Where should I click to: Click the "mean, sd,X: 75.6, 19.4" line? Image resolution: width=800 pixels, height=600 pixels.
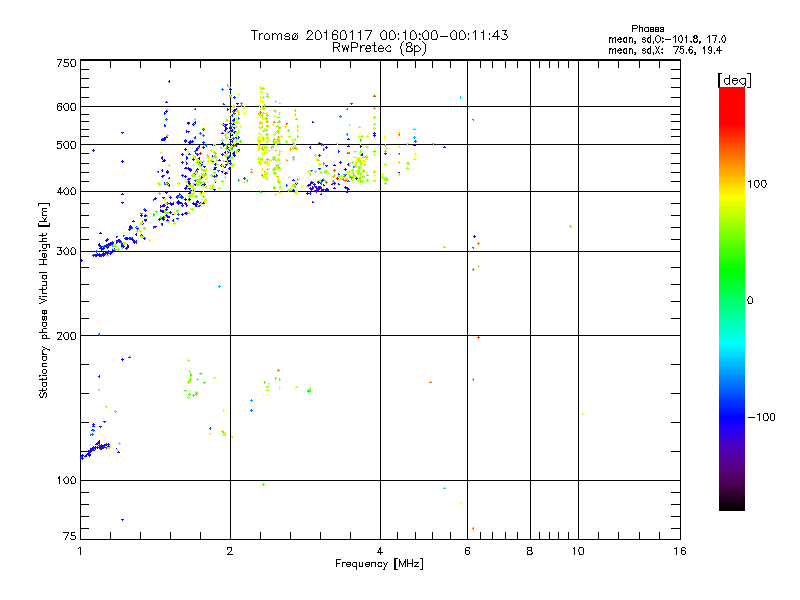coord(665,50)
